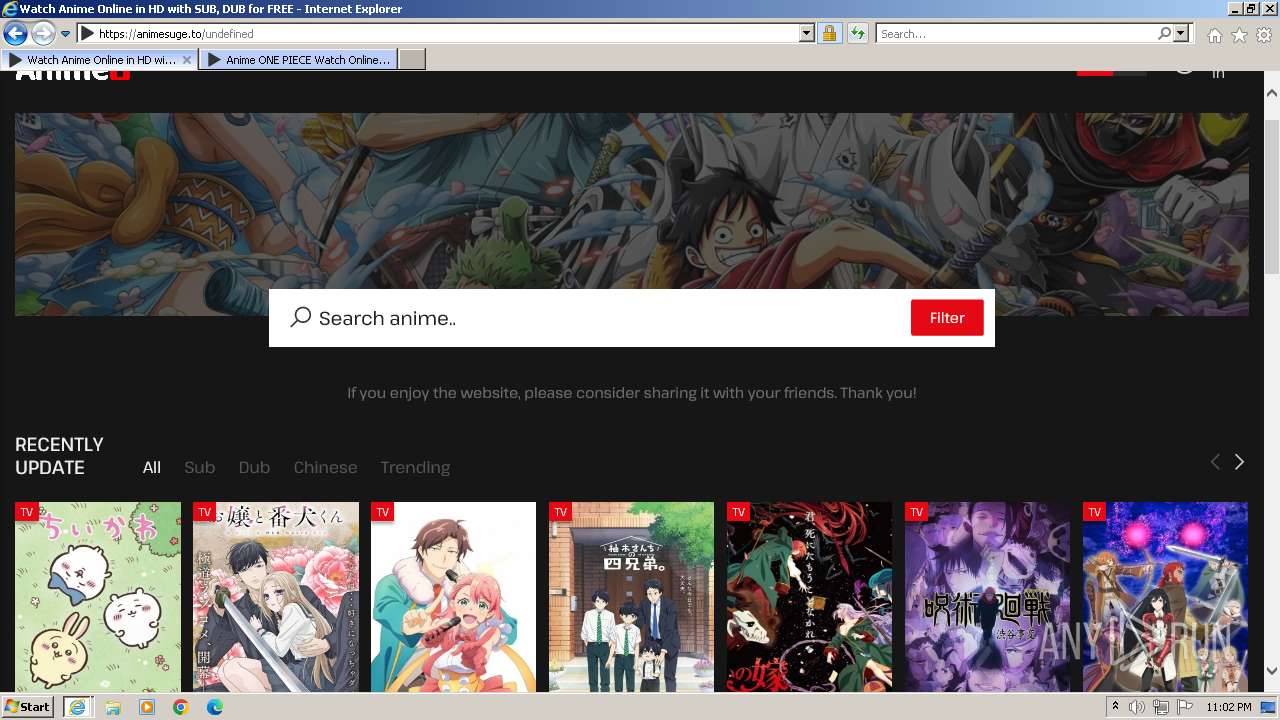This screenshot has width=1280, height=720.
Task: Click the page scrollbar up arrow
Action: pos(1272,92)
